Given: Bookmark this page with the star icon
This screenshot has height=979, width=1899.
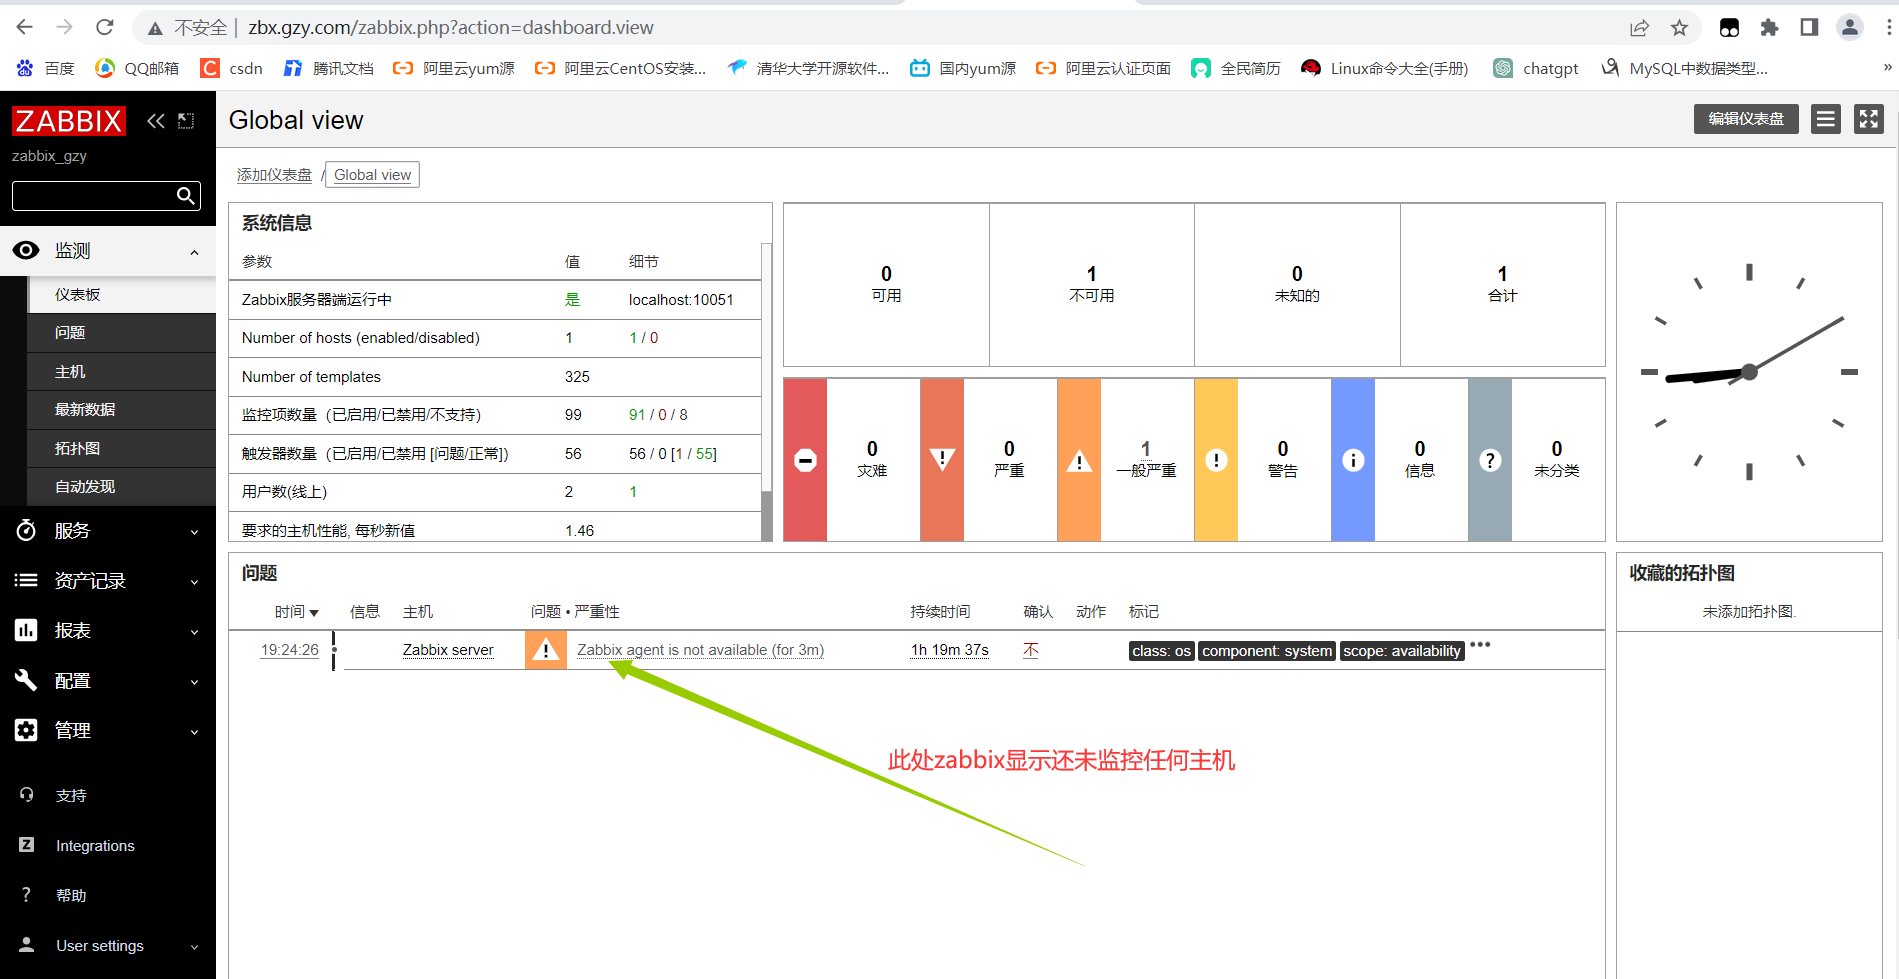Looking at the screenshot, I should click(1680, 28).
